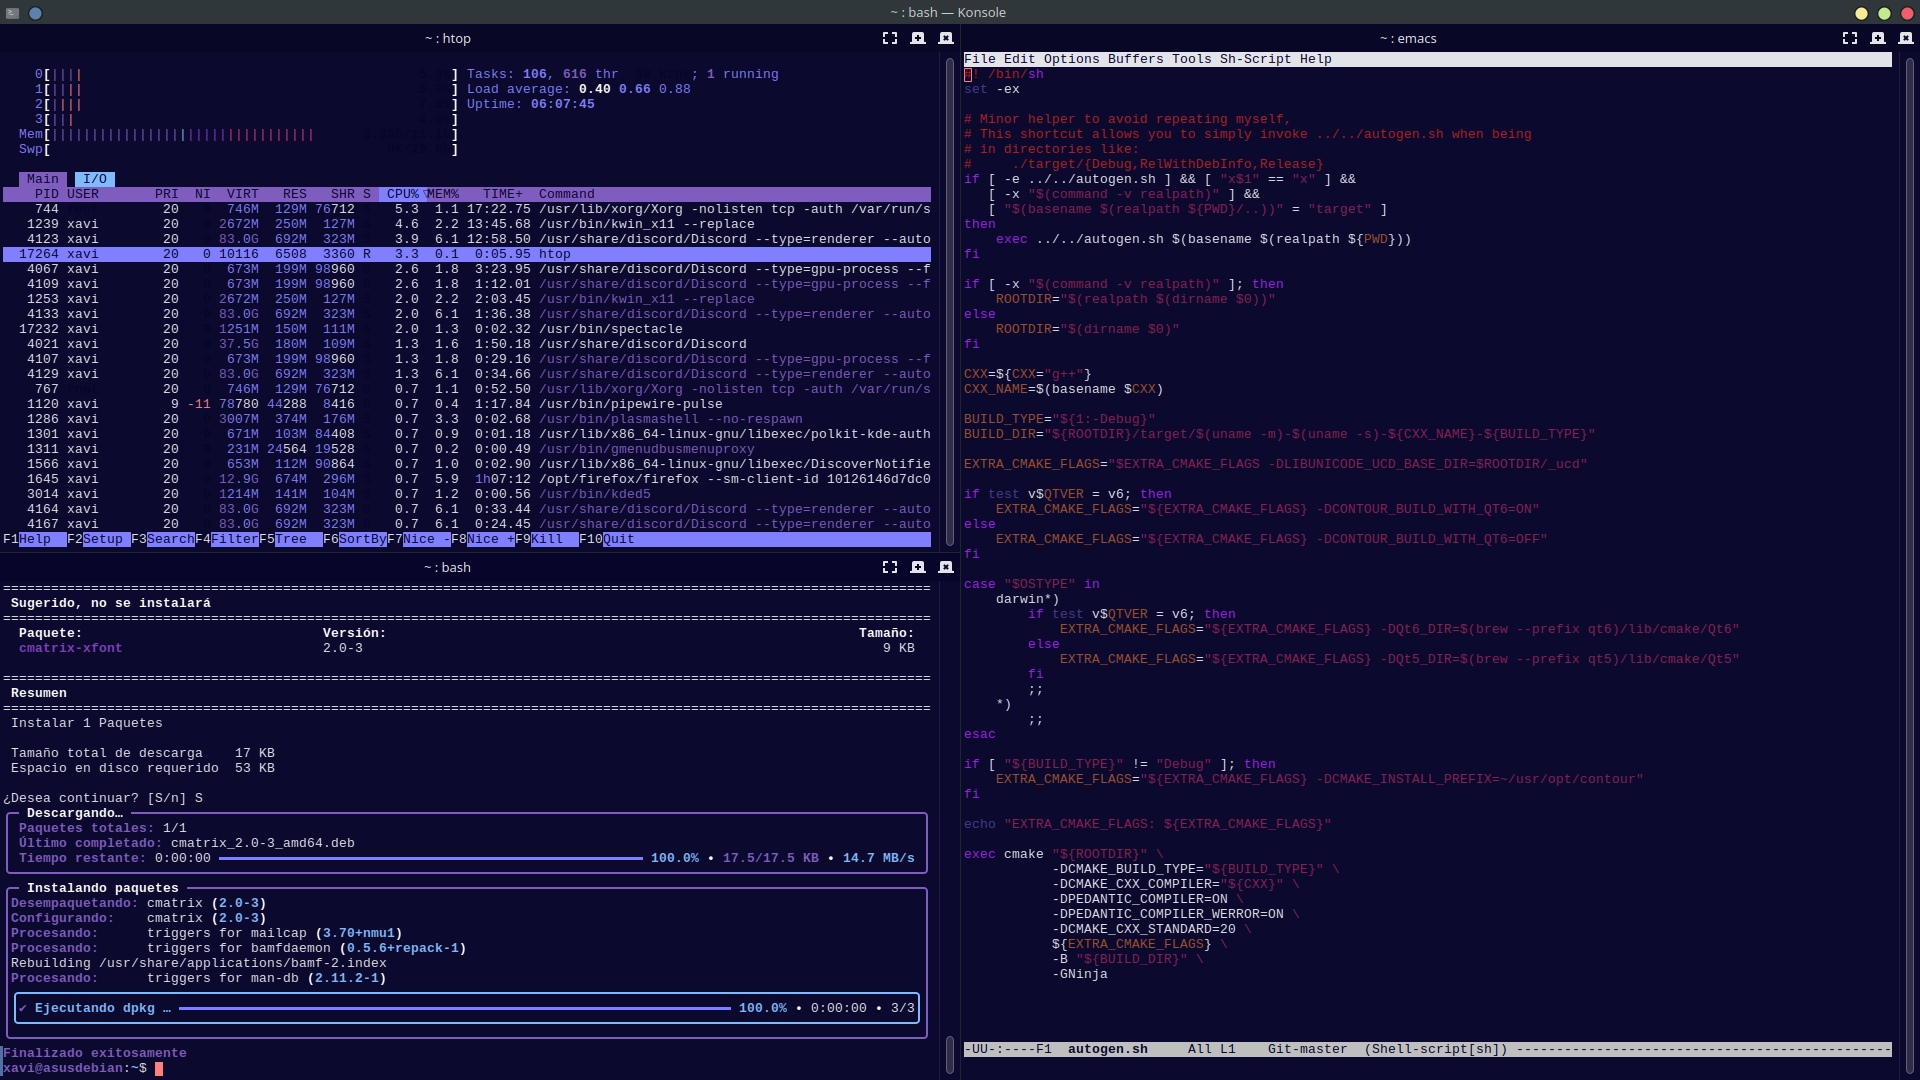Open htop F6 SortBy selector
The height and width of the screenshot is (1080, 1920).
[x=355, y=539]
